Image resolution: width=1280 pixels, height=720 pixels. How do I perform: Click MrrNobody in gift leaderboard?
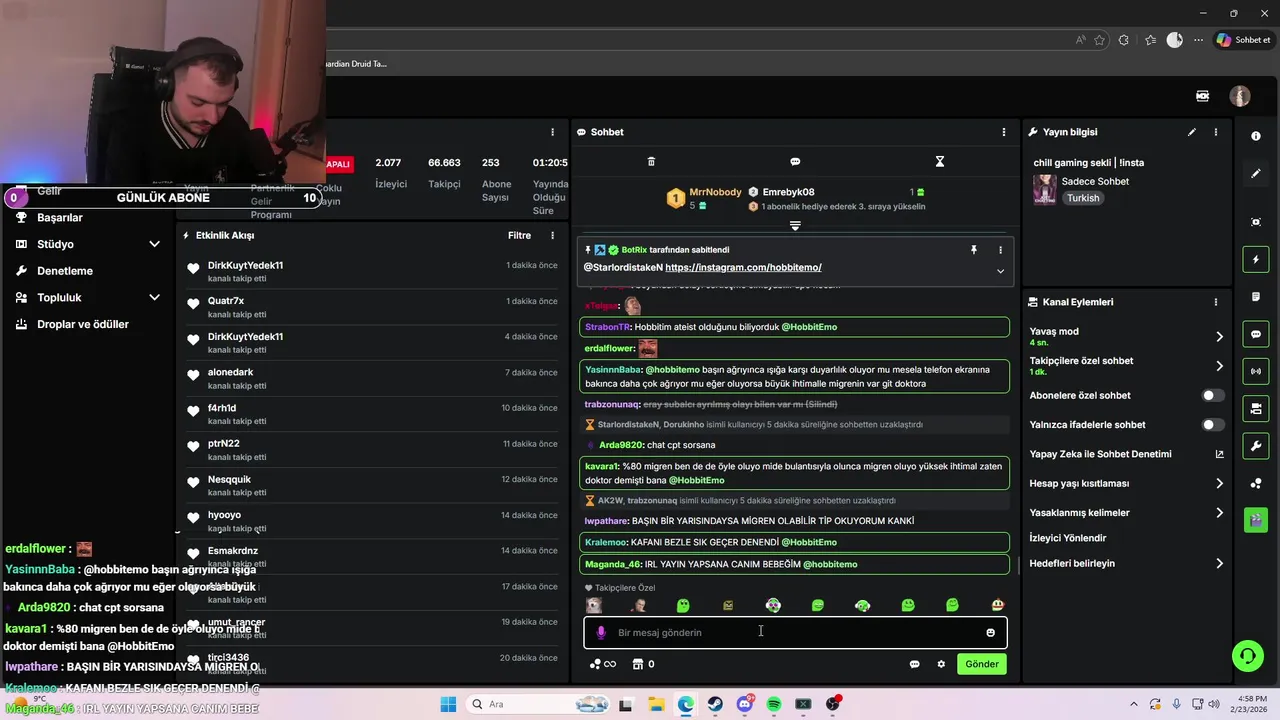click(715, 192)
